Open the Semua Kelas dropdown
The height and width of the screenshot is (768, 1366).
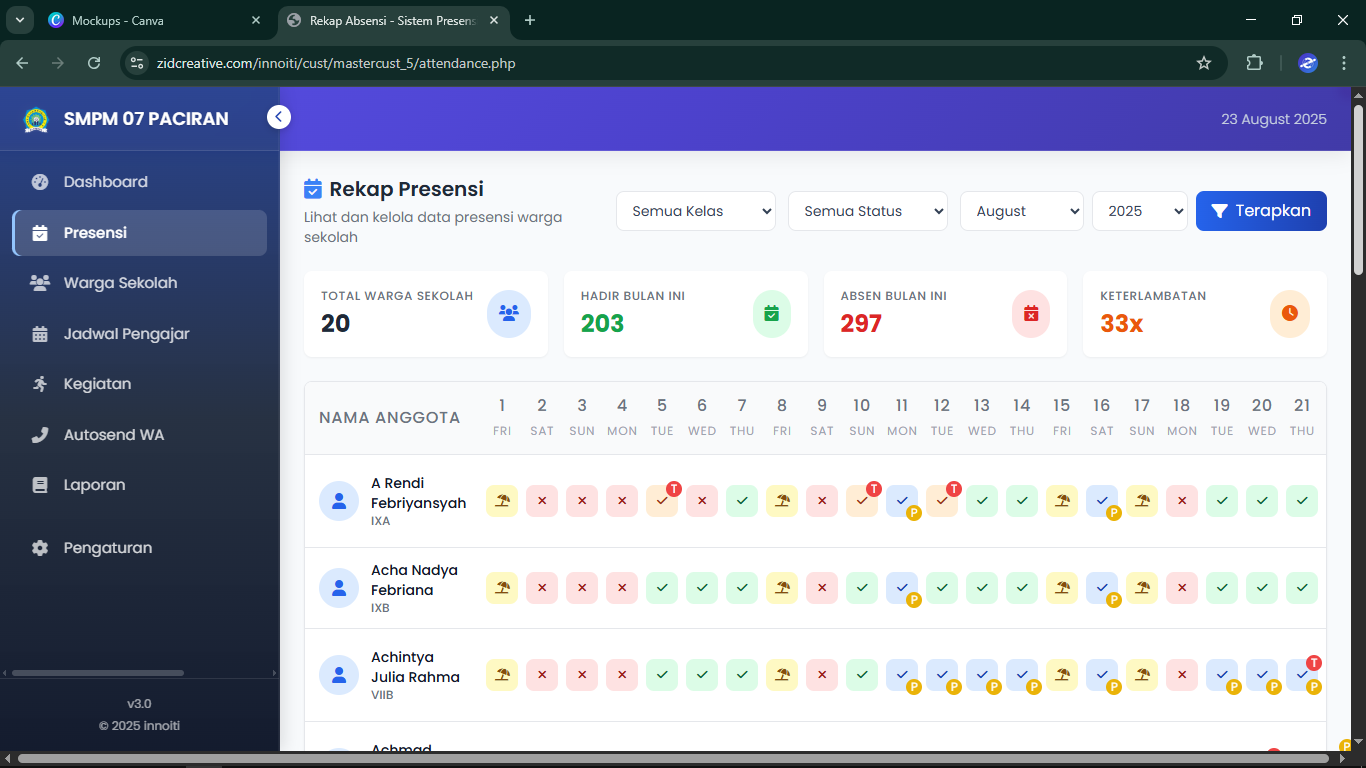point(695,211)
